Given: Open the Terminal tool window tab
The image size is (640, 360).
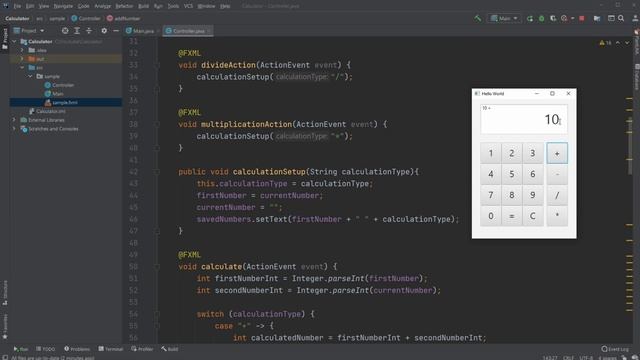Looking at the screenshot, I should click(111, 349).
